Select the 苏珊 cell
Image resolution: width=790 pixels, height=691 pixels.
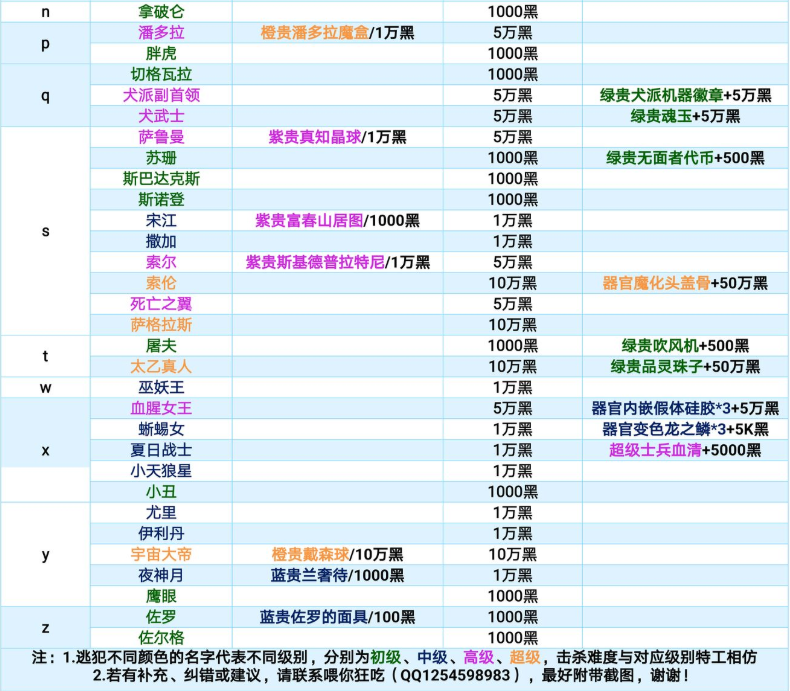[161, 158]
